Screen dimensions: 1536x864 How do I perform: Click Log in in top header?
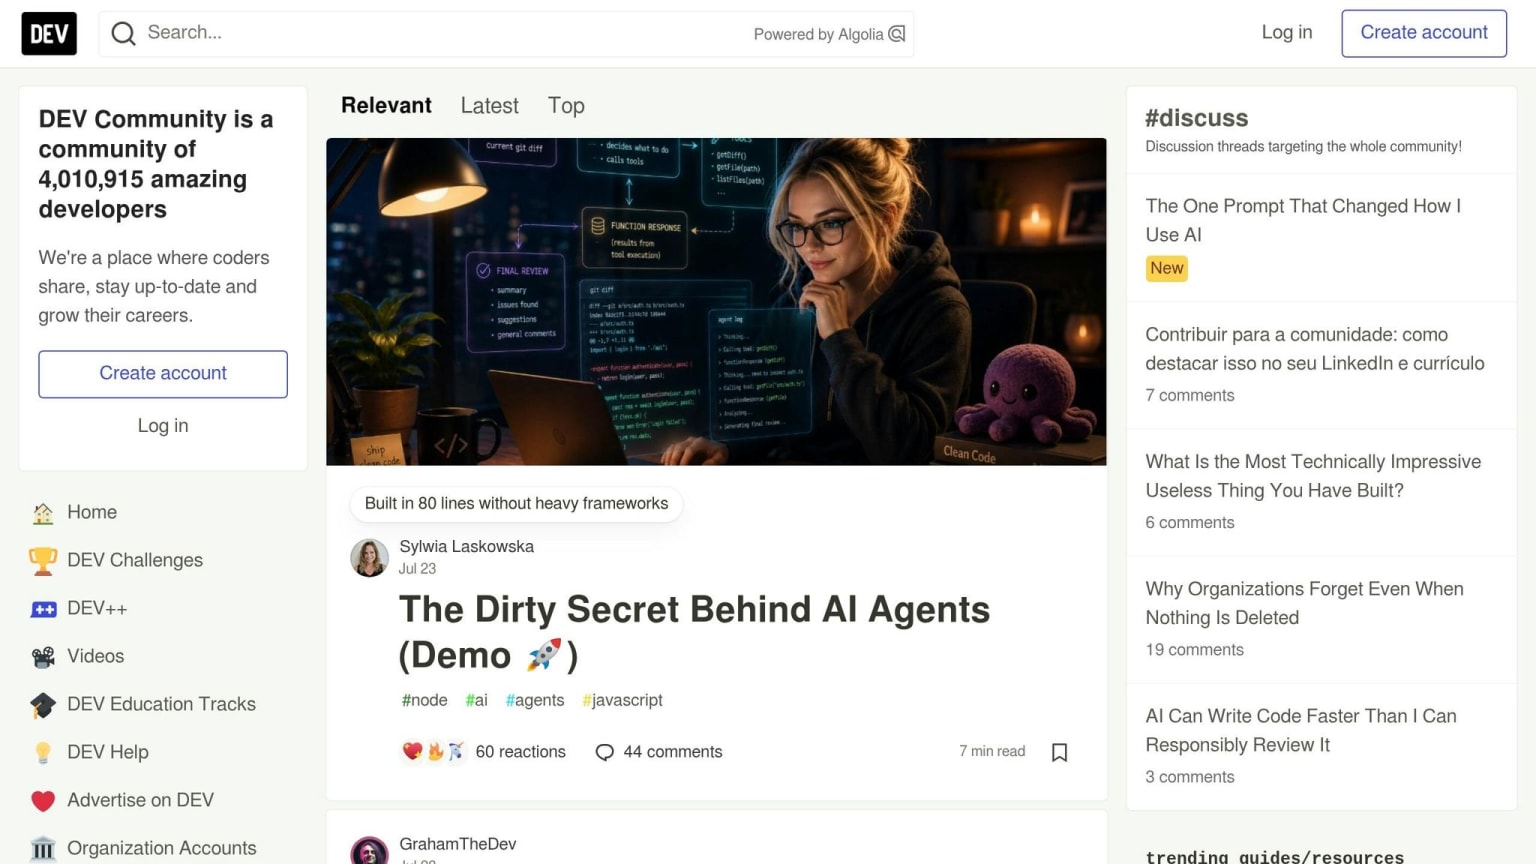[1286, 33]
